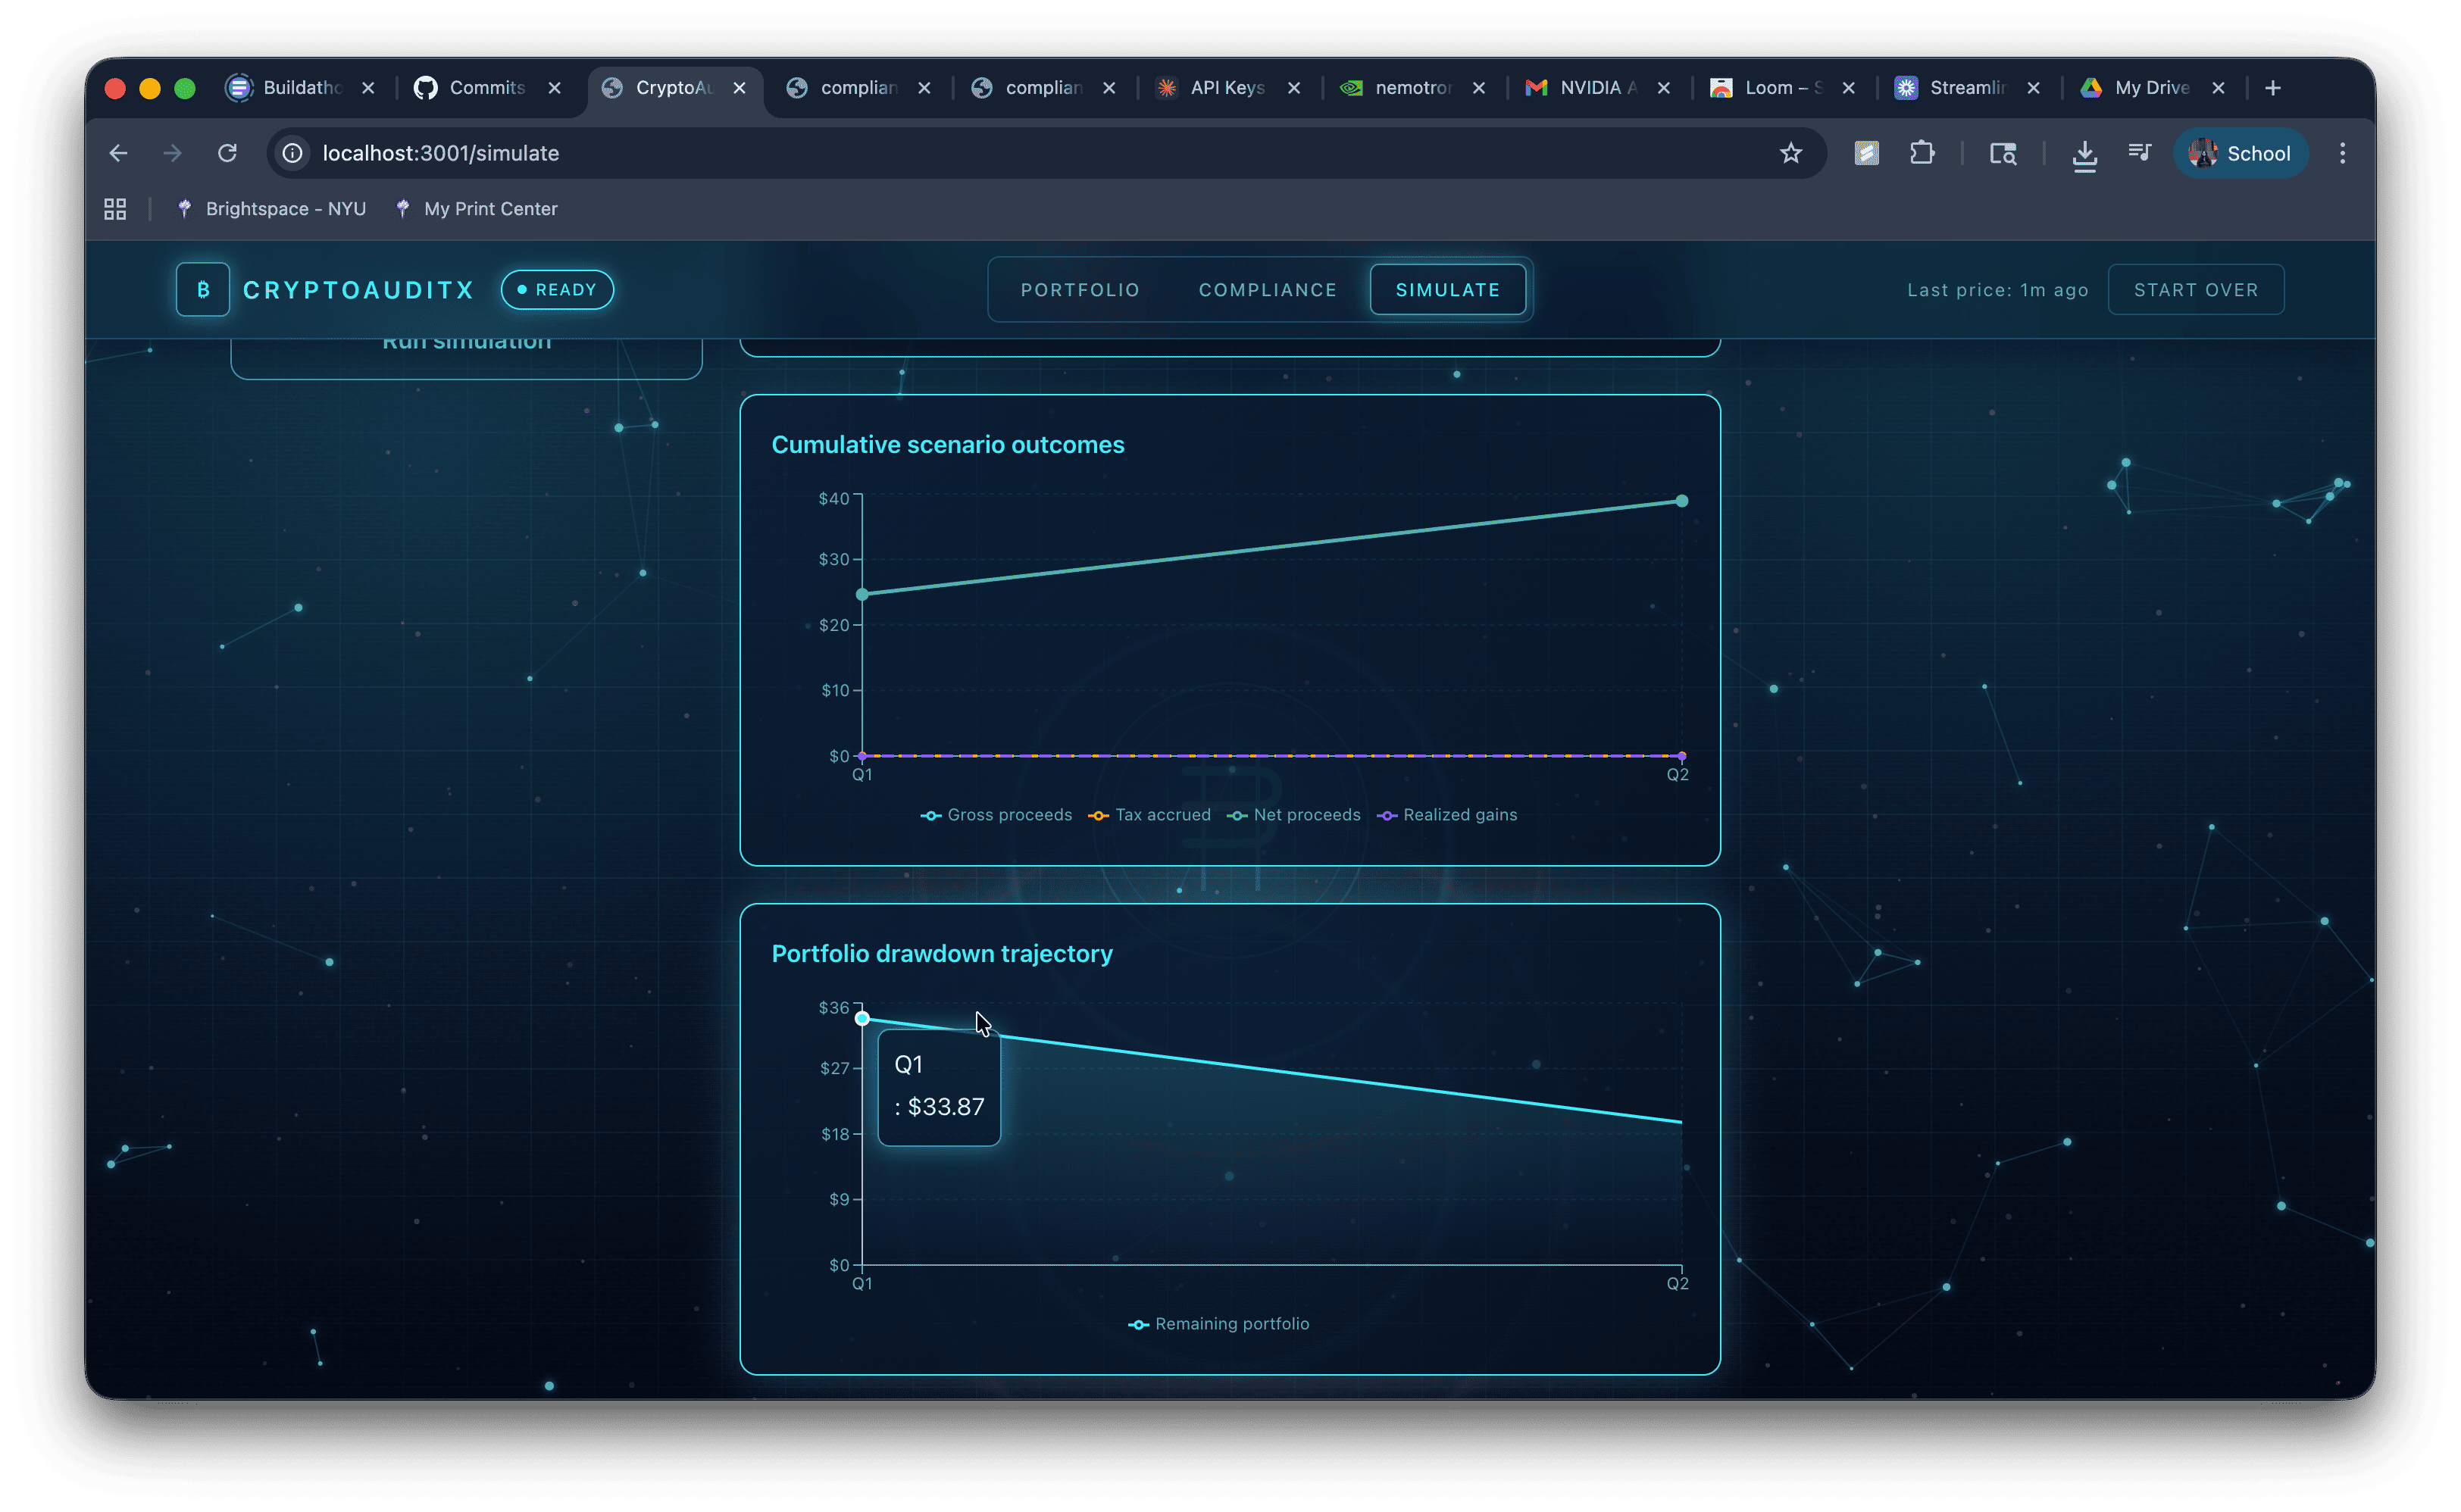Image resolution: width=2461 pixels, height=1512 pixels.
Task: Open the Chrome extensions puzzle icon
Action: click(x=1921, y=153)
